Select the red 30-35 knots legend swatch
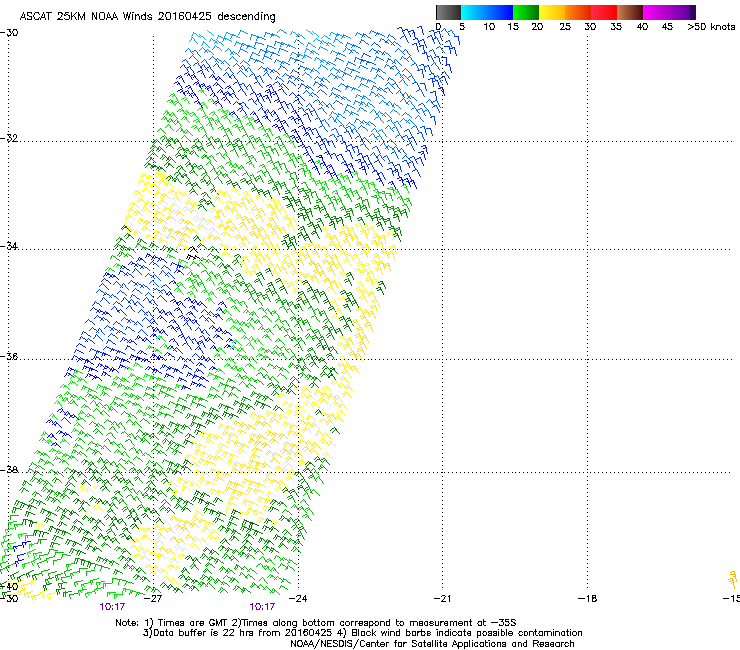Screen dimensions: 740x650 [604, 12]
